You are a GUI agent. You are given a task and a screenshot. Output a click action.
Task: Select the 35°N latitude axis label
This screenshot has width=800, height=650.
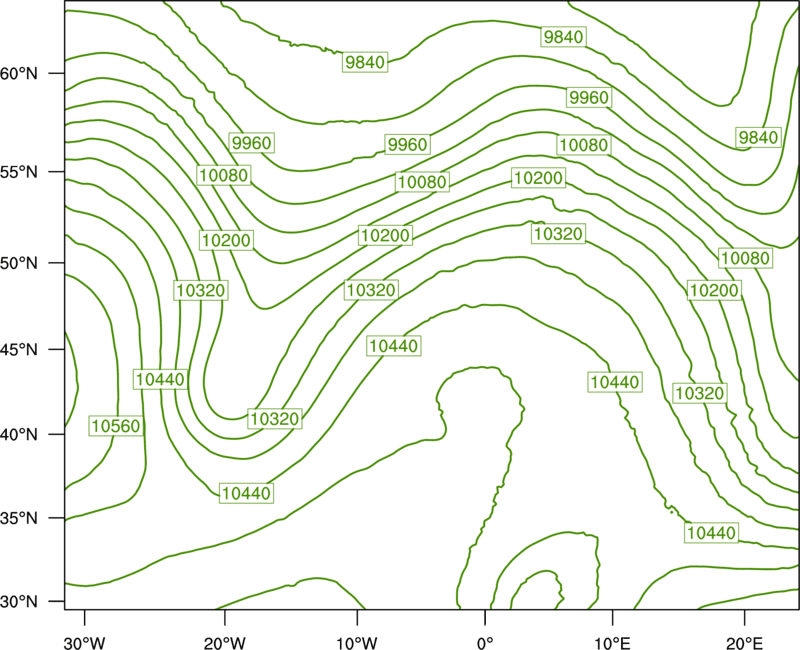pyautogui.click(x=19, y=518)
